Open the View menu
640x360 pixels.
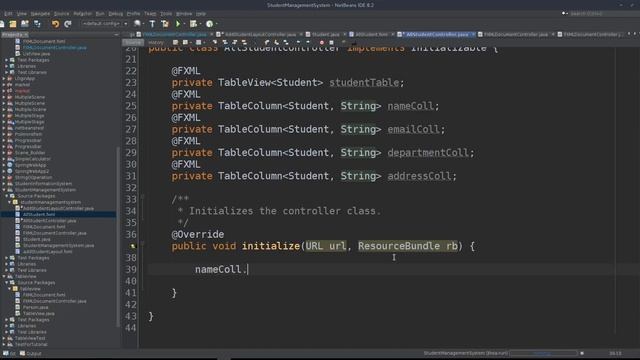tap(22, 13)
